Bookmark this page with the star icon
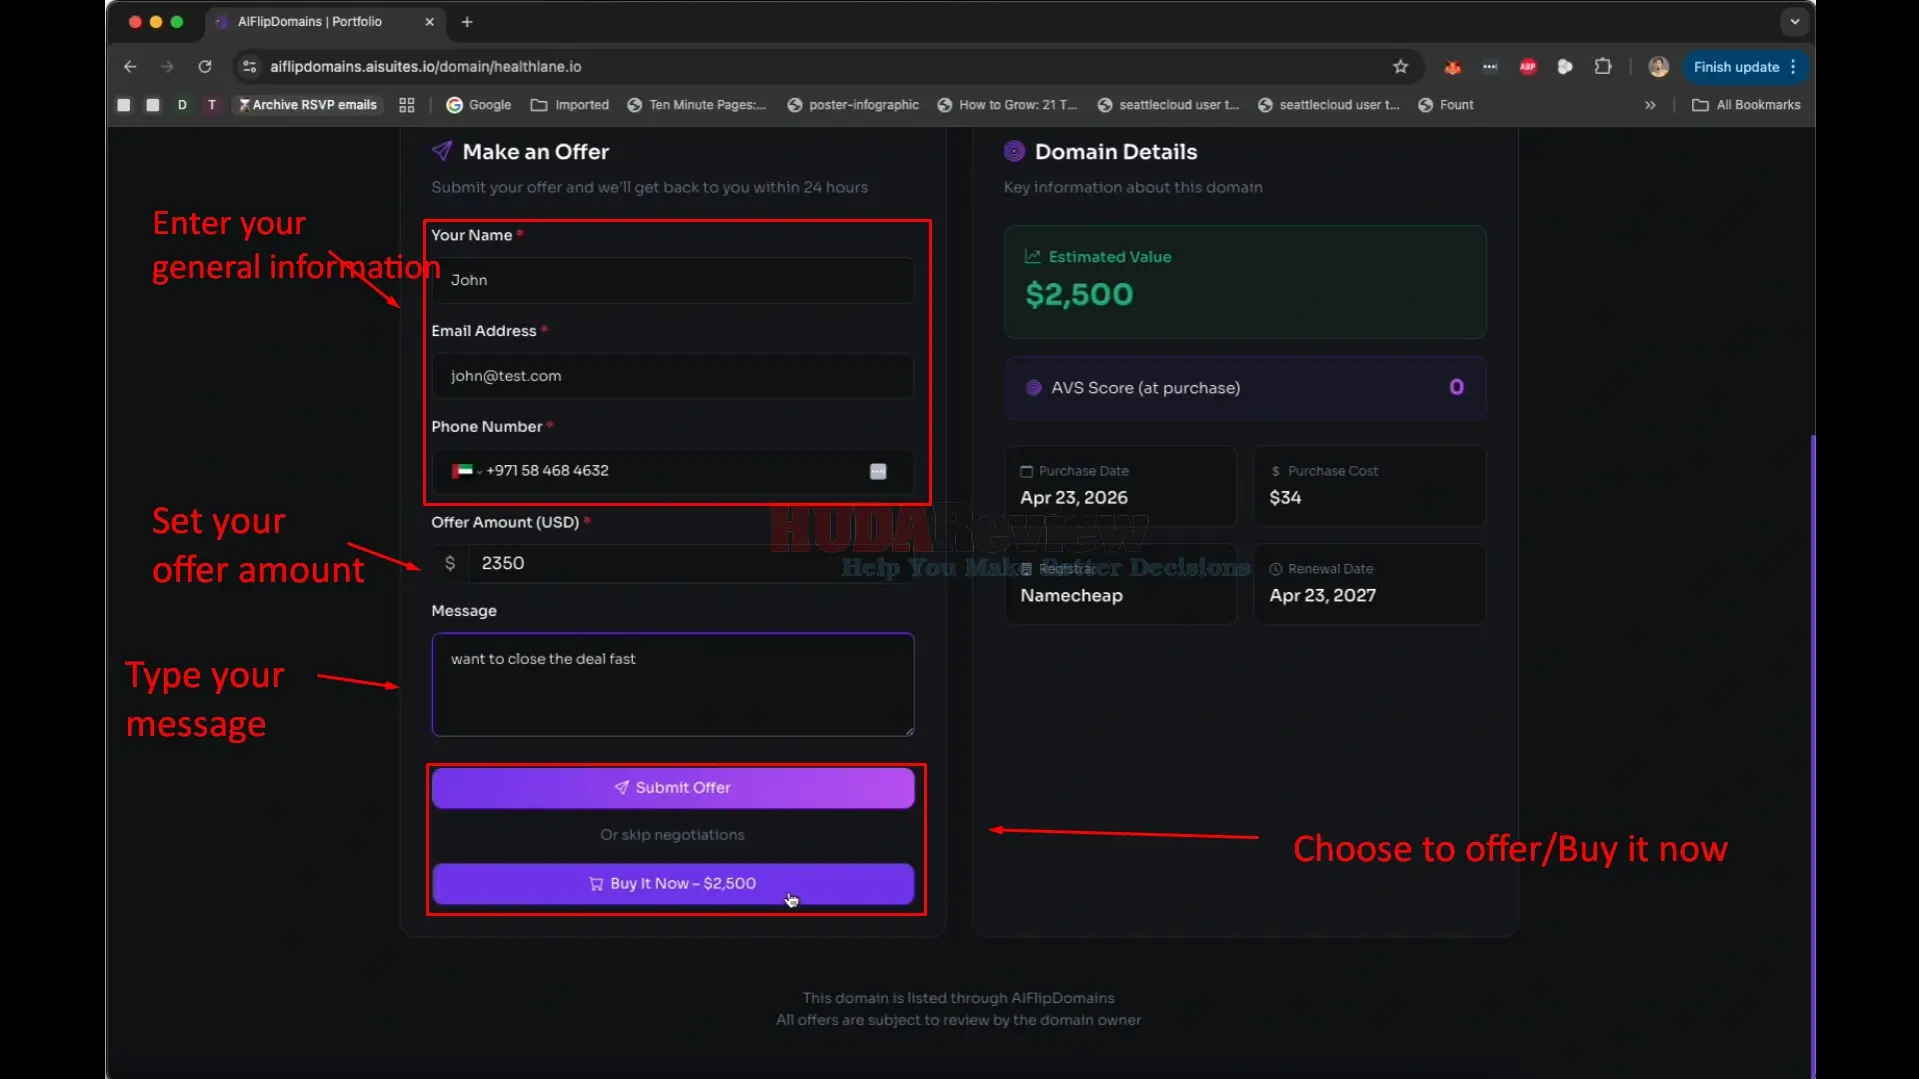 1400,67
